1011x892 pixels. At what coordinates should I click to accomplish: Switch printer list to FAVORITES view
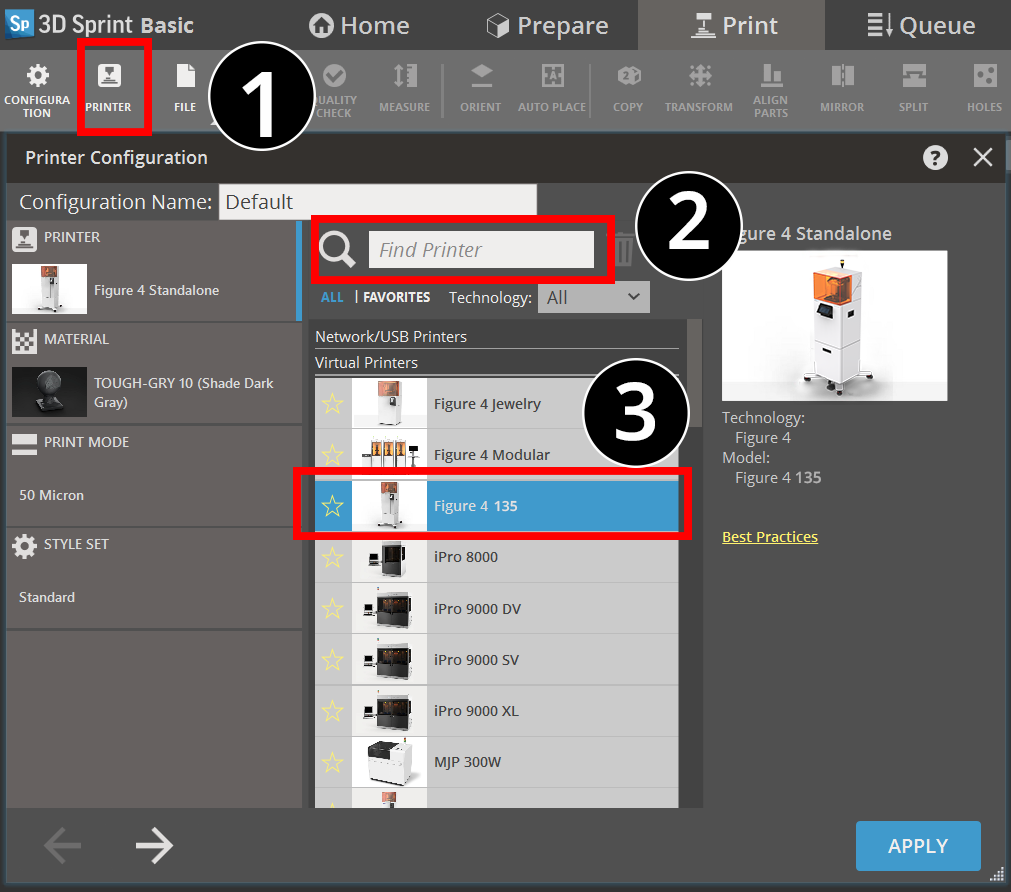point(396,297)
